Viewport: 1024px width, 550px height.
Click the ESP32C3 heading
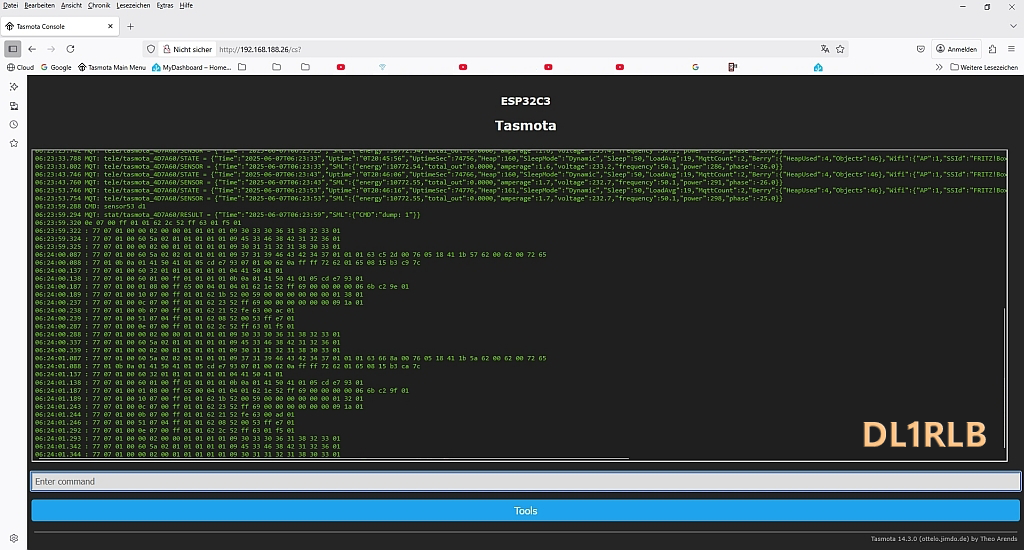coord(526,101)
